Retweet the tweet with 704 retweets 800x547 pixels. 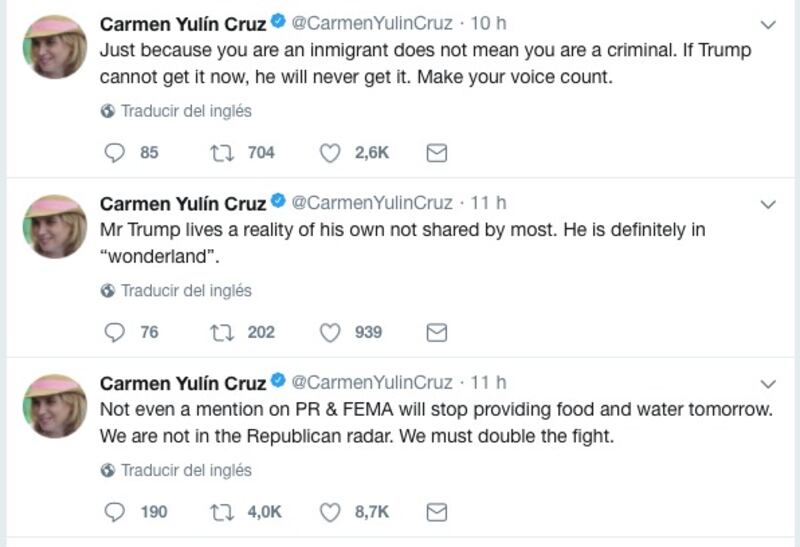pyautogui.click(x=219, y=153)
